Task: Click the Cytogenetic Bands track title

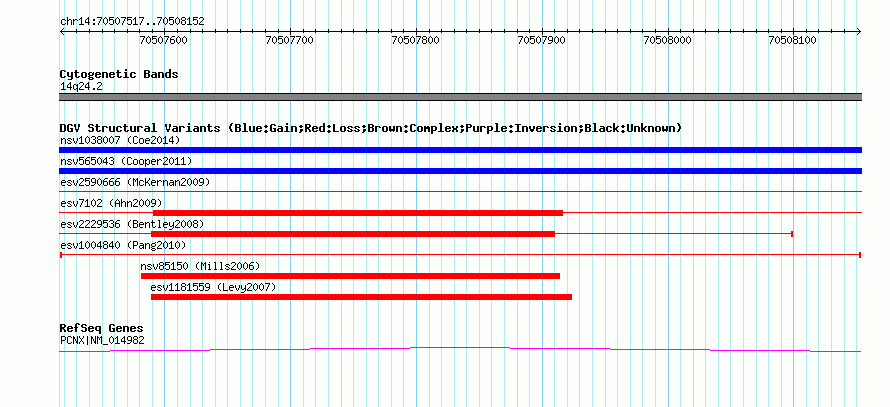Action: (x=119, y=74)
